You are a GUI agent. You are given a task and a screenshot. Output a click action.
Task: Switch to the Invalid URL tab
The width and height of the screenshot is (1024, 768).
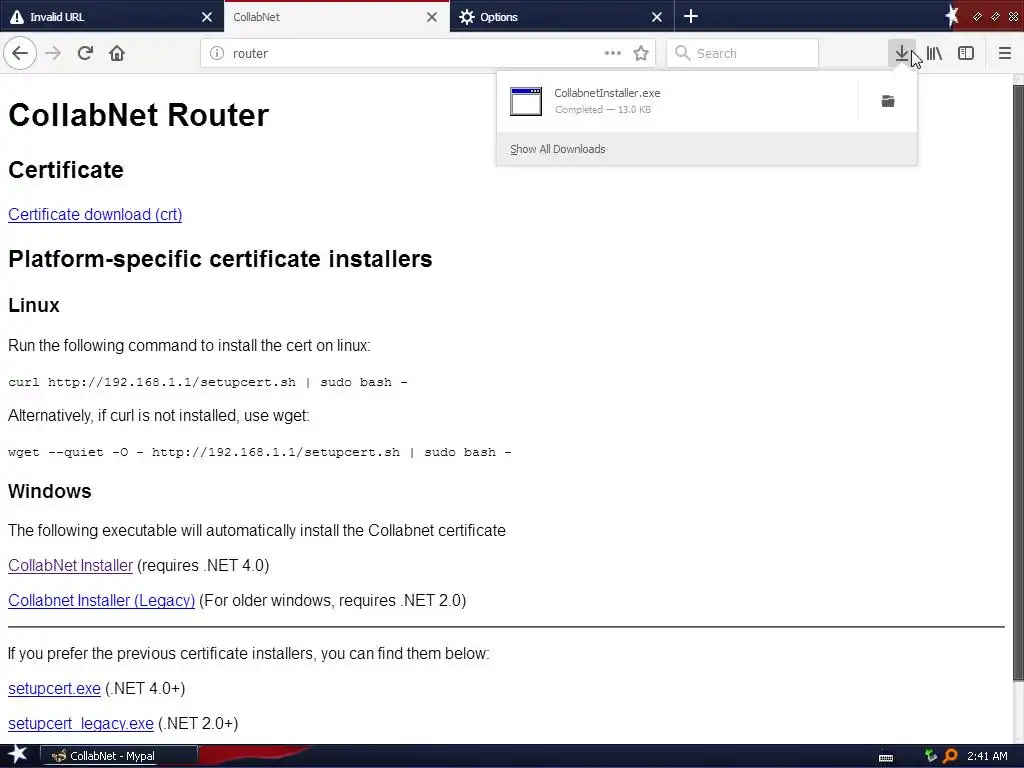tap(112, 16)
